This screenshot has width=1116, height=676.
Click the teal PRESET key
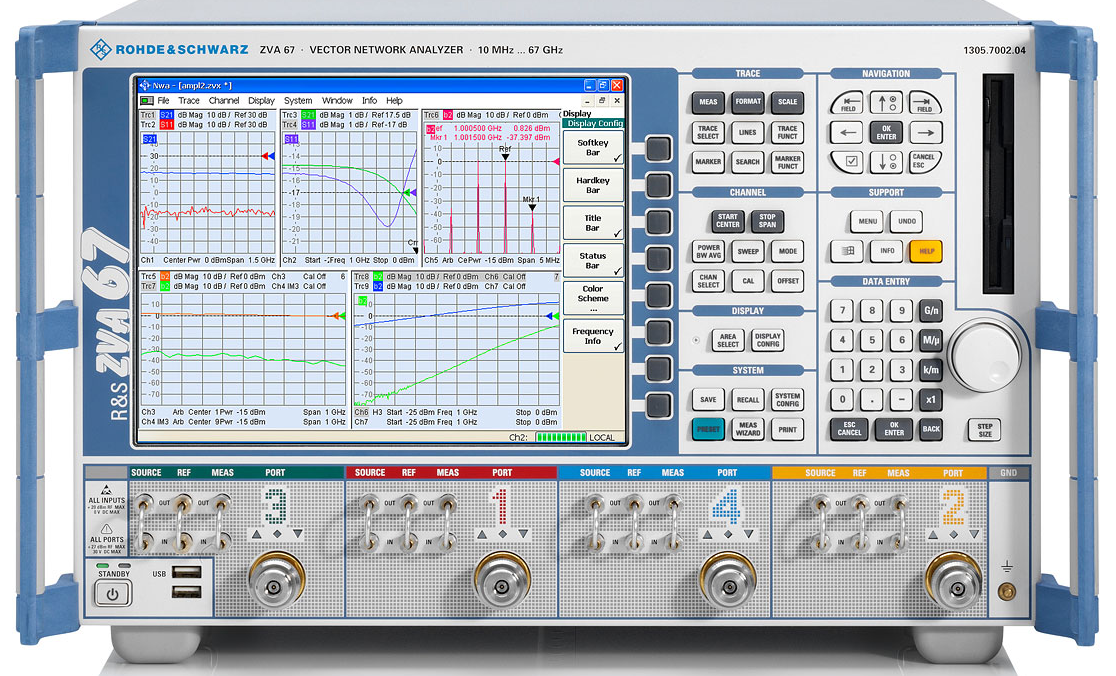click(x=708, y=429)
